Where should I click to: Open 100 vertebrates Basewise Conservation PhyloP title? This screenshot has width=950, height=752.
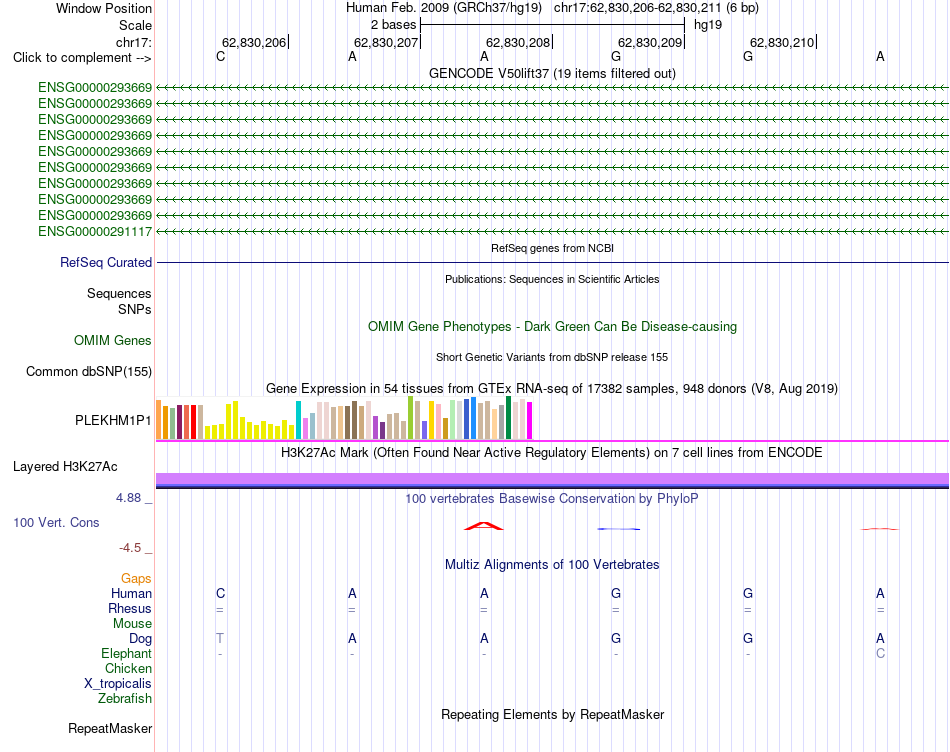pyautogui.click(x=552, y=499)
